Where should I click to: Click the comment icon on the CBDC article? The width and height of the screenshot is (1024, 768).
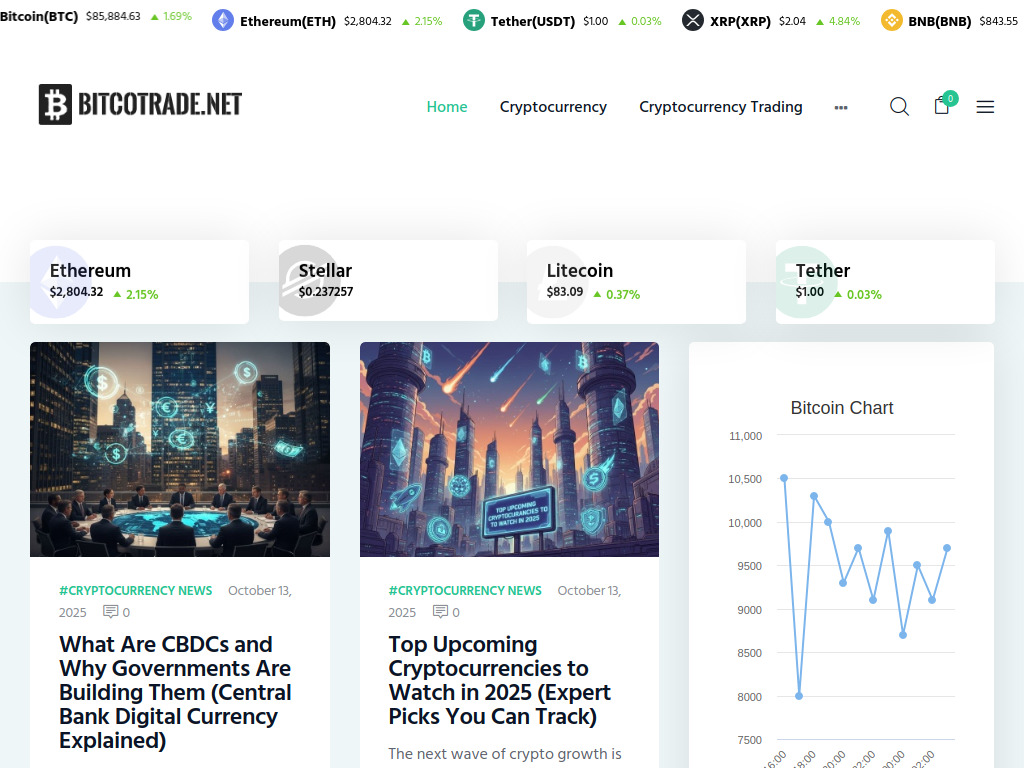point(111,612)
